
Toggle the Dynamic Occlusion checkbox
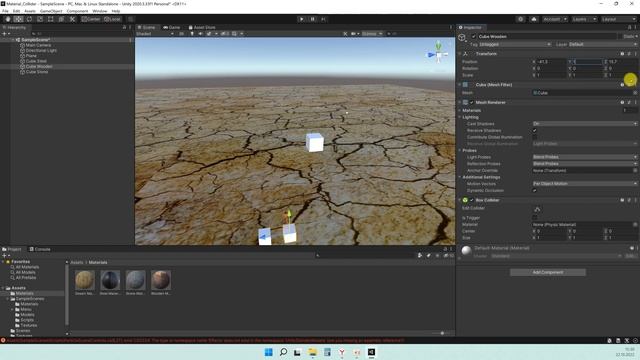(535, 191)
